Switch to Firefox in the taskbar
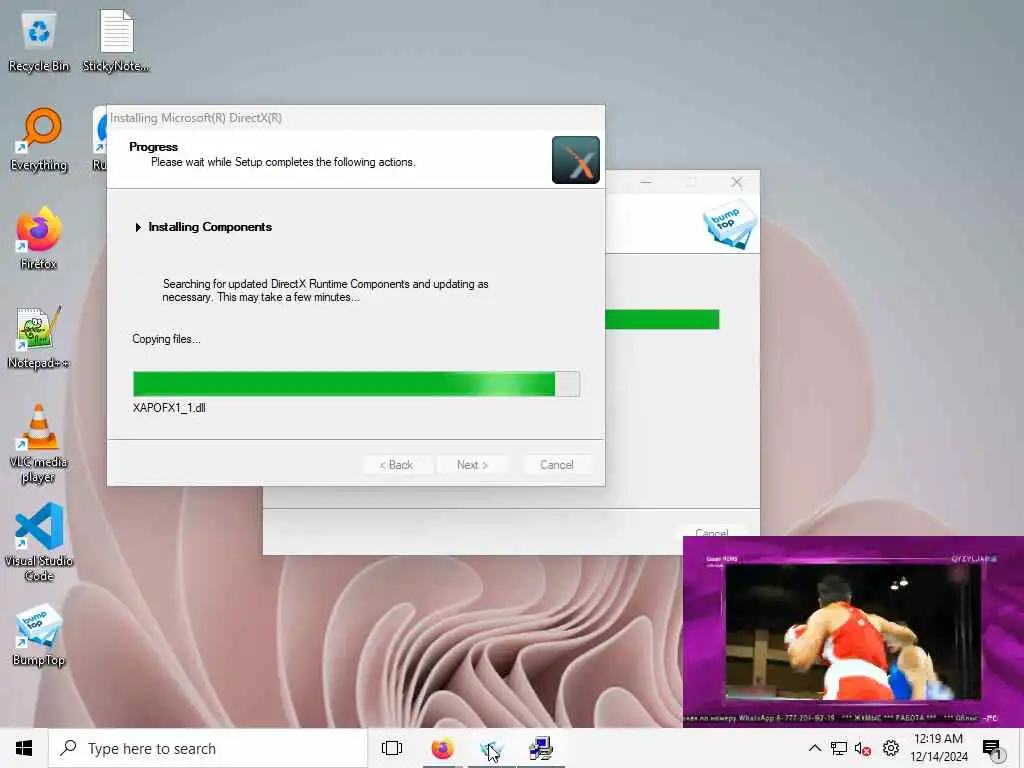The image size is (1024, 768). point(442,748)
